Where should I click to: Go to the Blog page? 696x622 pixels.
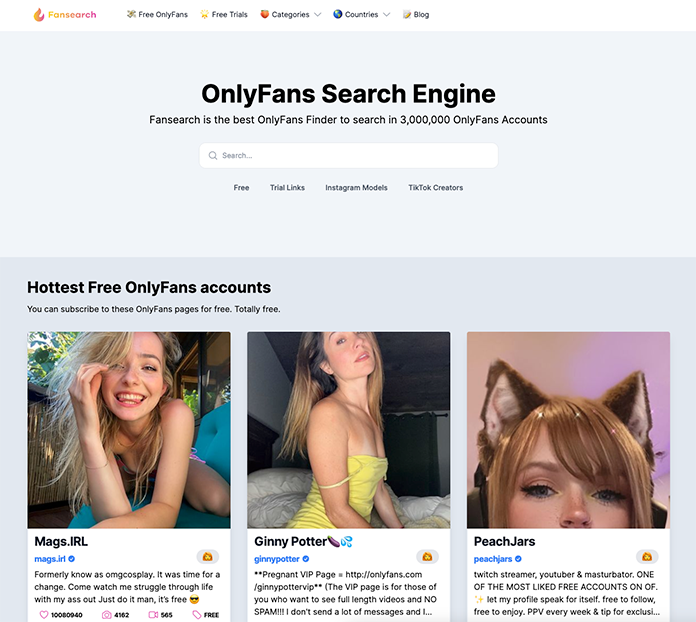click(421, 15)
